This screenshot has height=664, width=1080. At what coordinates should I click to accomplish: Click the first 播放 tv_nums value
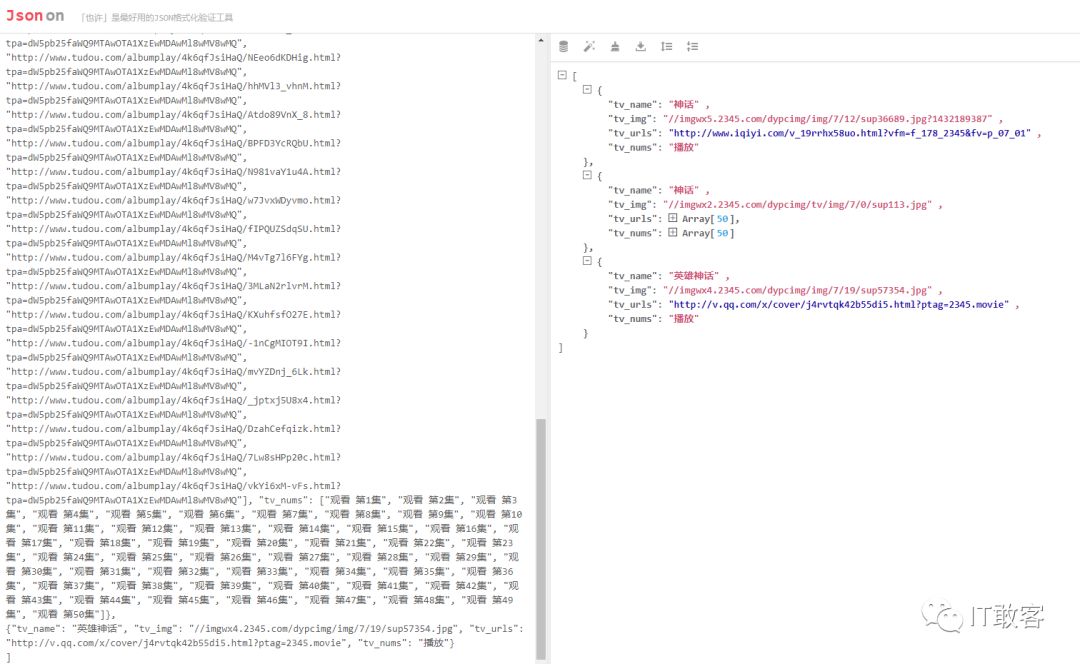coord(684,147)
